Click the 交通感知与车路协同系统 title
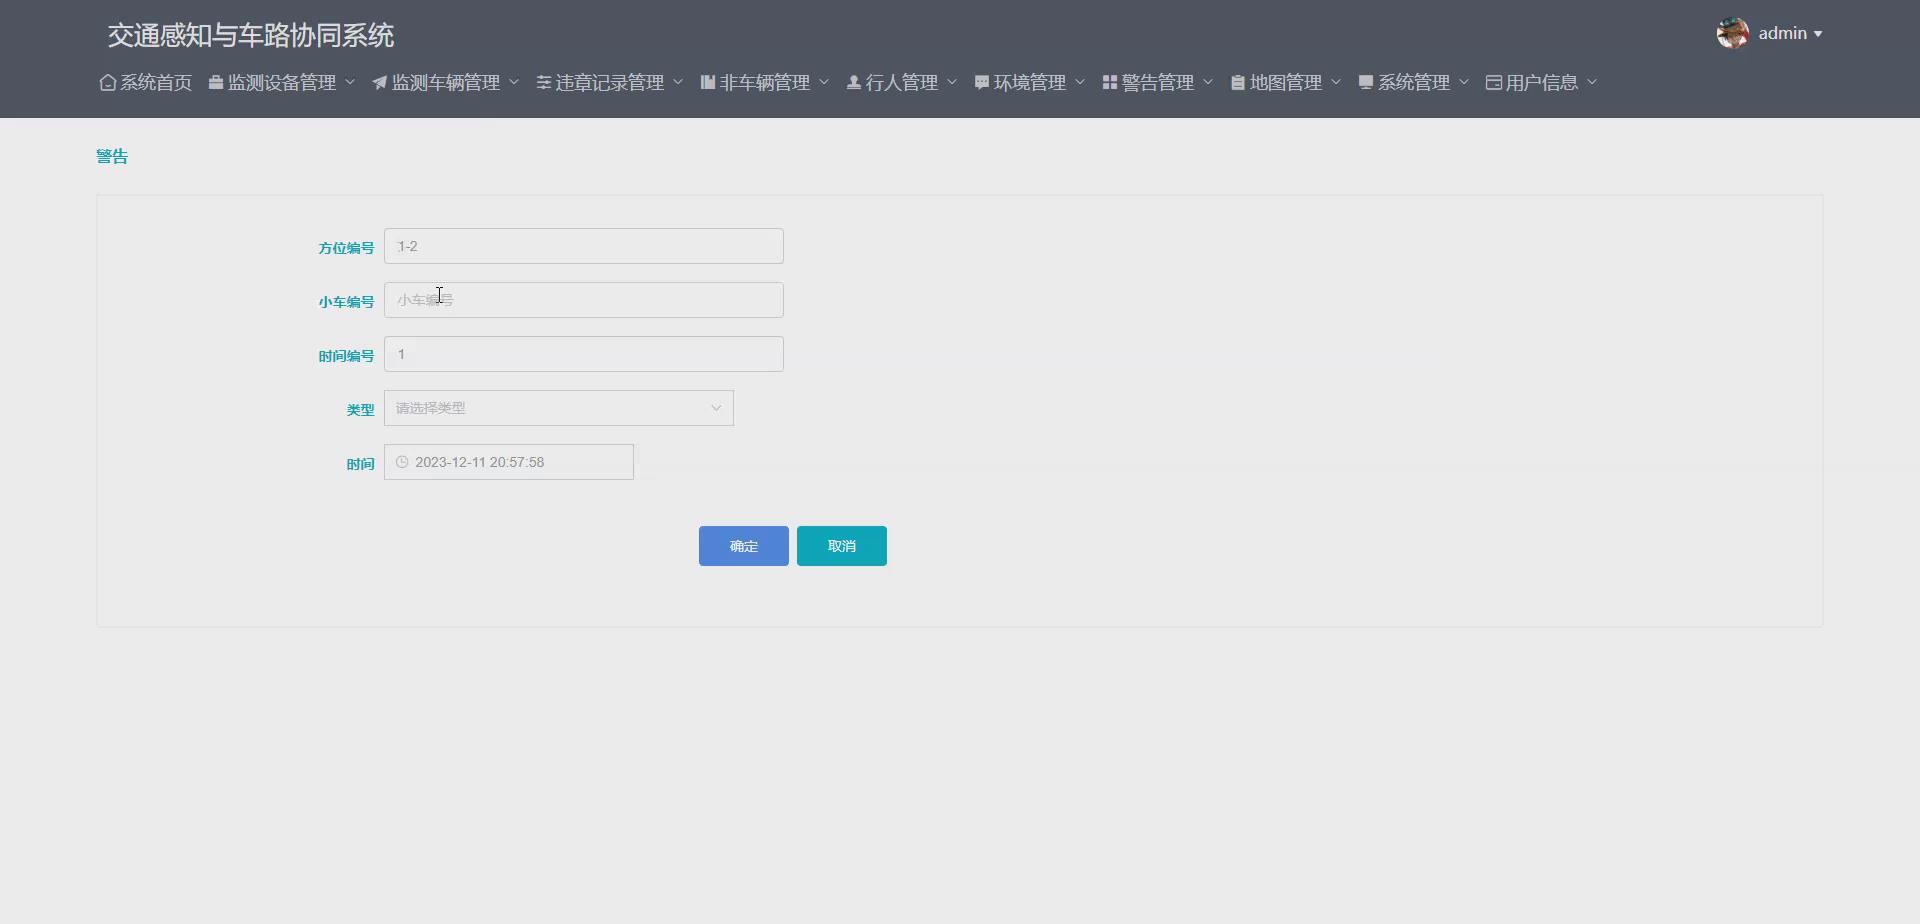 [251, 36]
